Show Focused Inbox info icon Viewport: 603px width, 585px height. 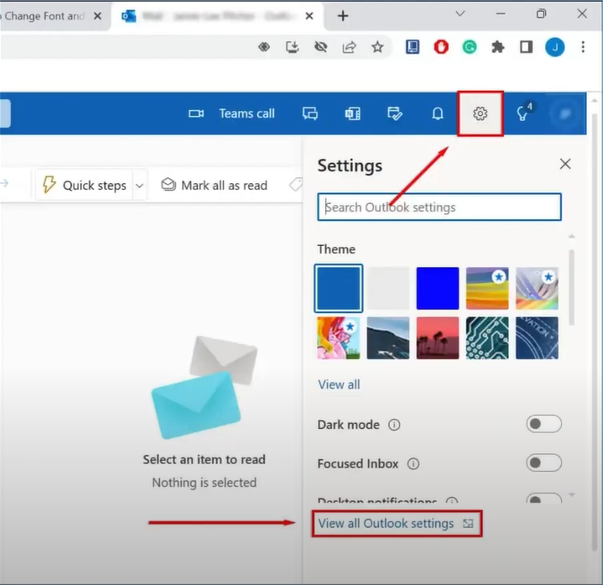[413, 463]
